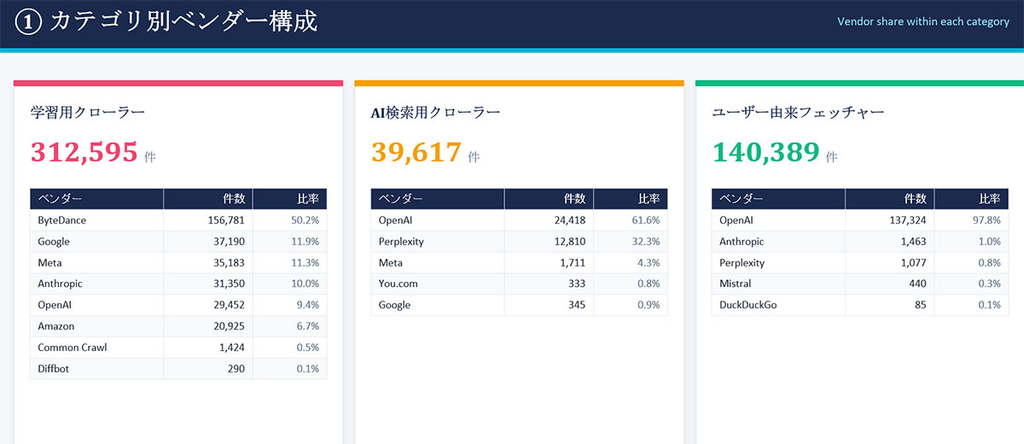Click the 440 count cell
Viewport: 1024px width, 444px height.
(x=890, y=284)
